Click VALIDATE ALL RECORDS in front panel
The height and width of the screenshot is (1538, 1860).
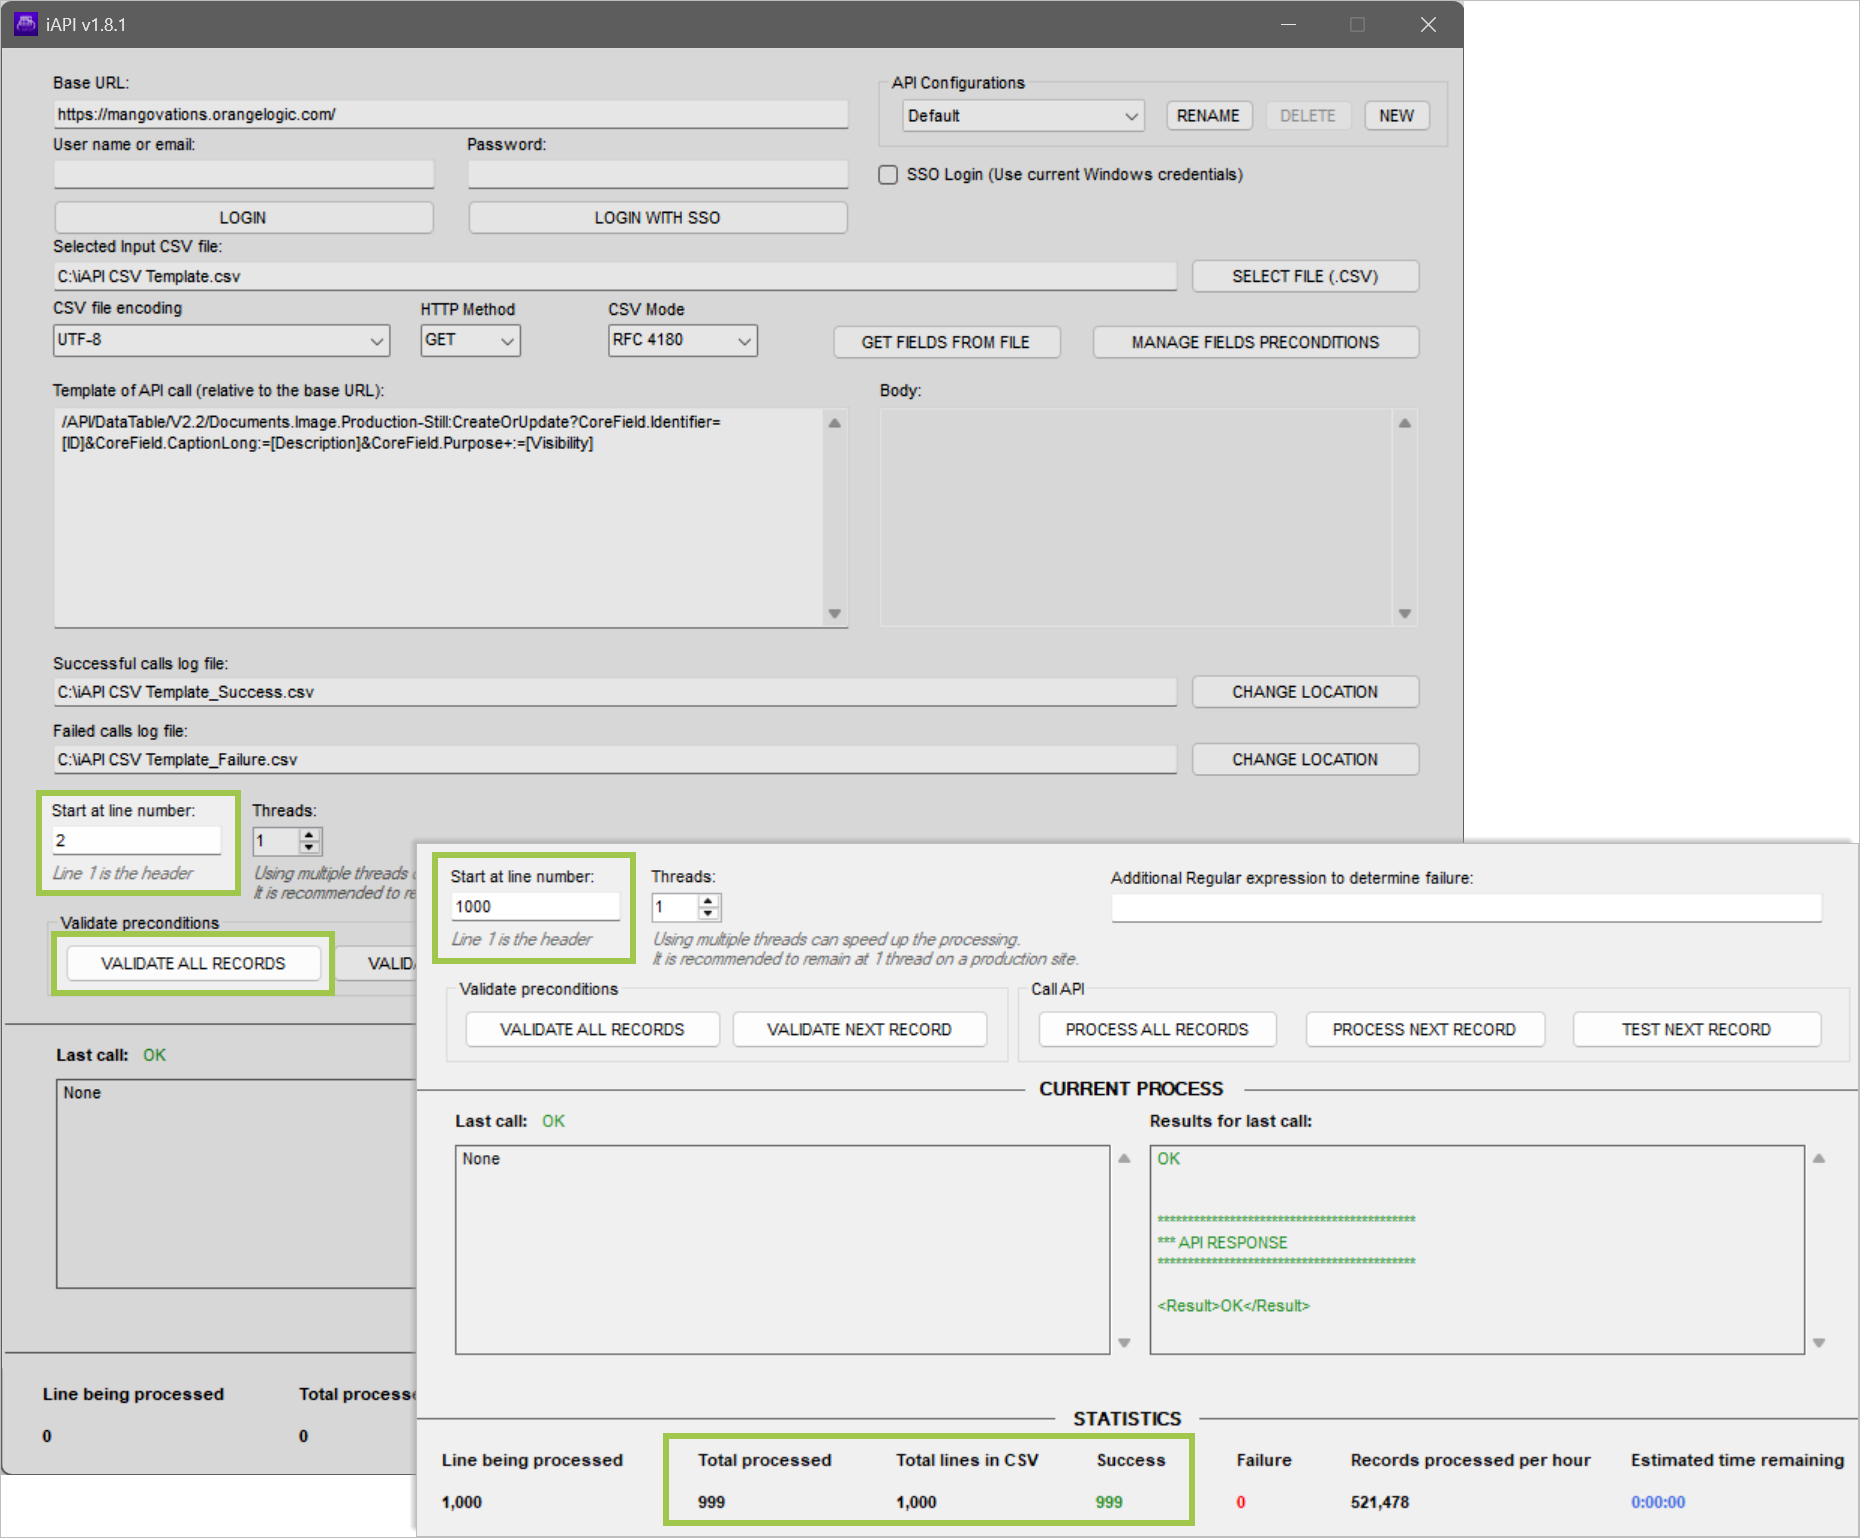(592, 1030)
